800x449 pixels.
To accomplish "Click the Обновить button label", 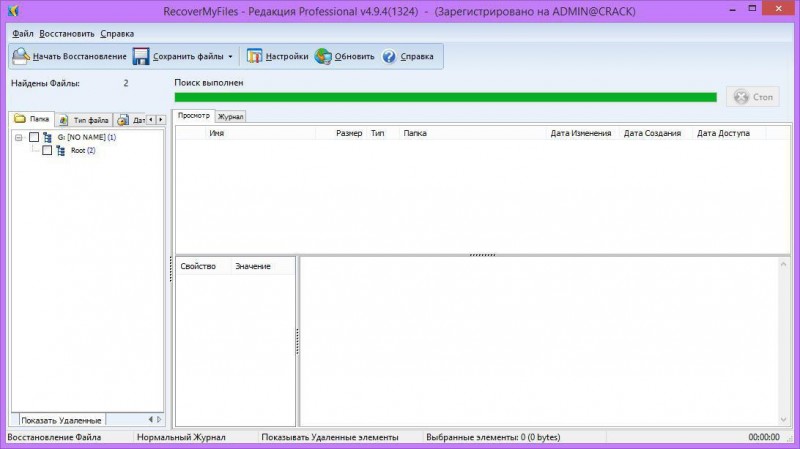I will pos(355,57).
